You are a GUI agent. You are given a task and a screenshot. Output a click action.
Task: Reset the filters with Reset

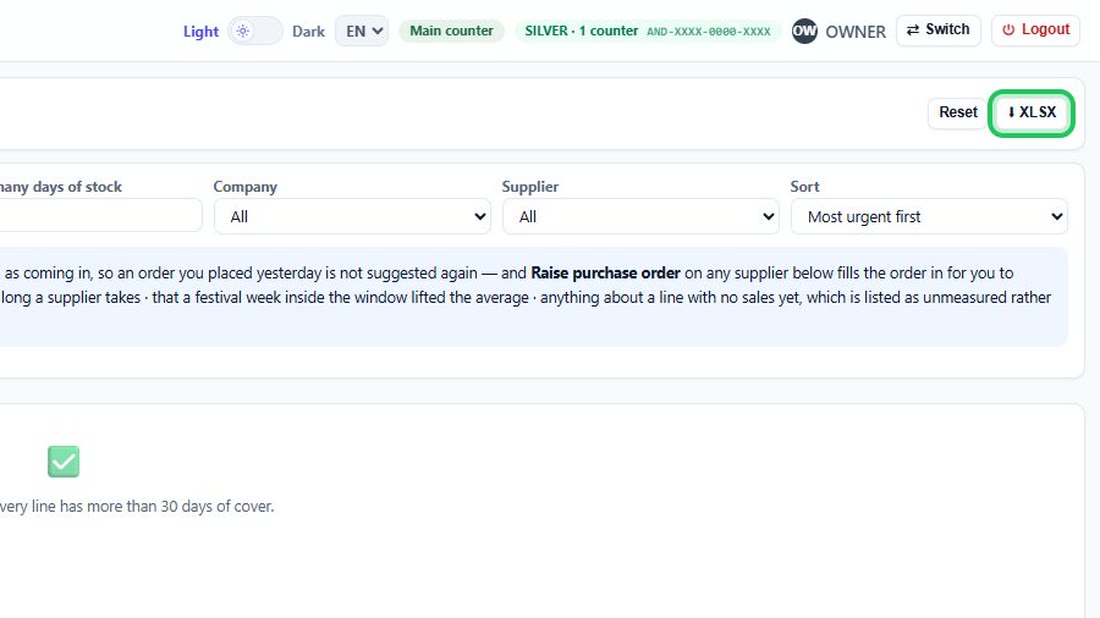[958, 112]
